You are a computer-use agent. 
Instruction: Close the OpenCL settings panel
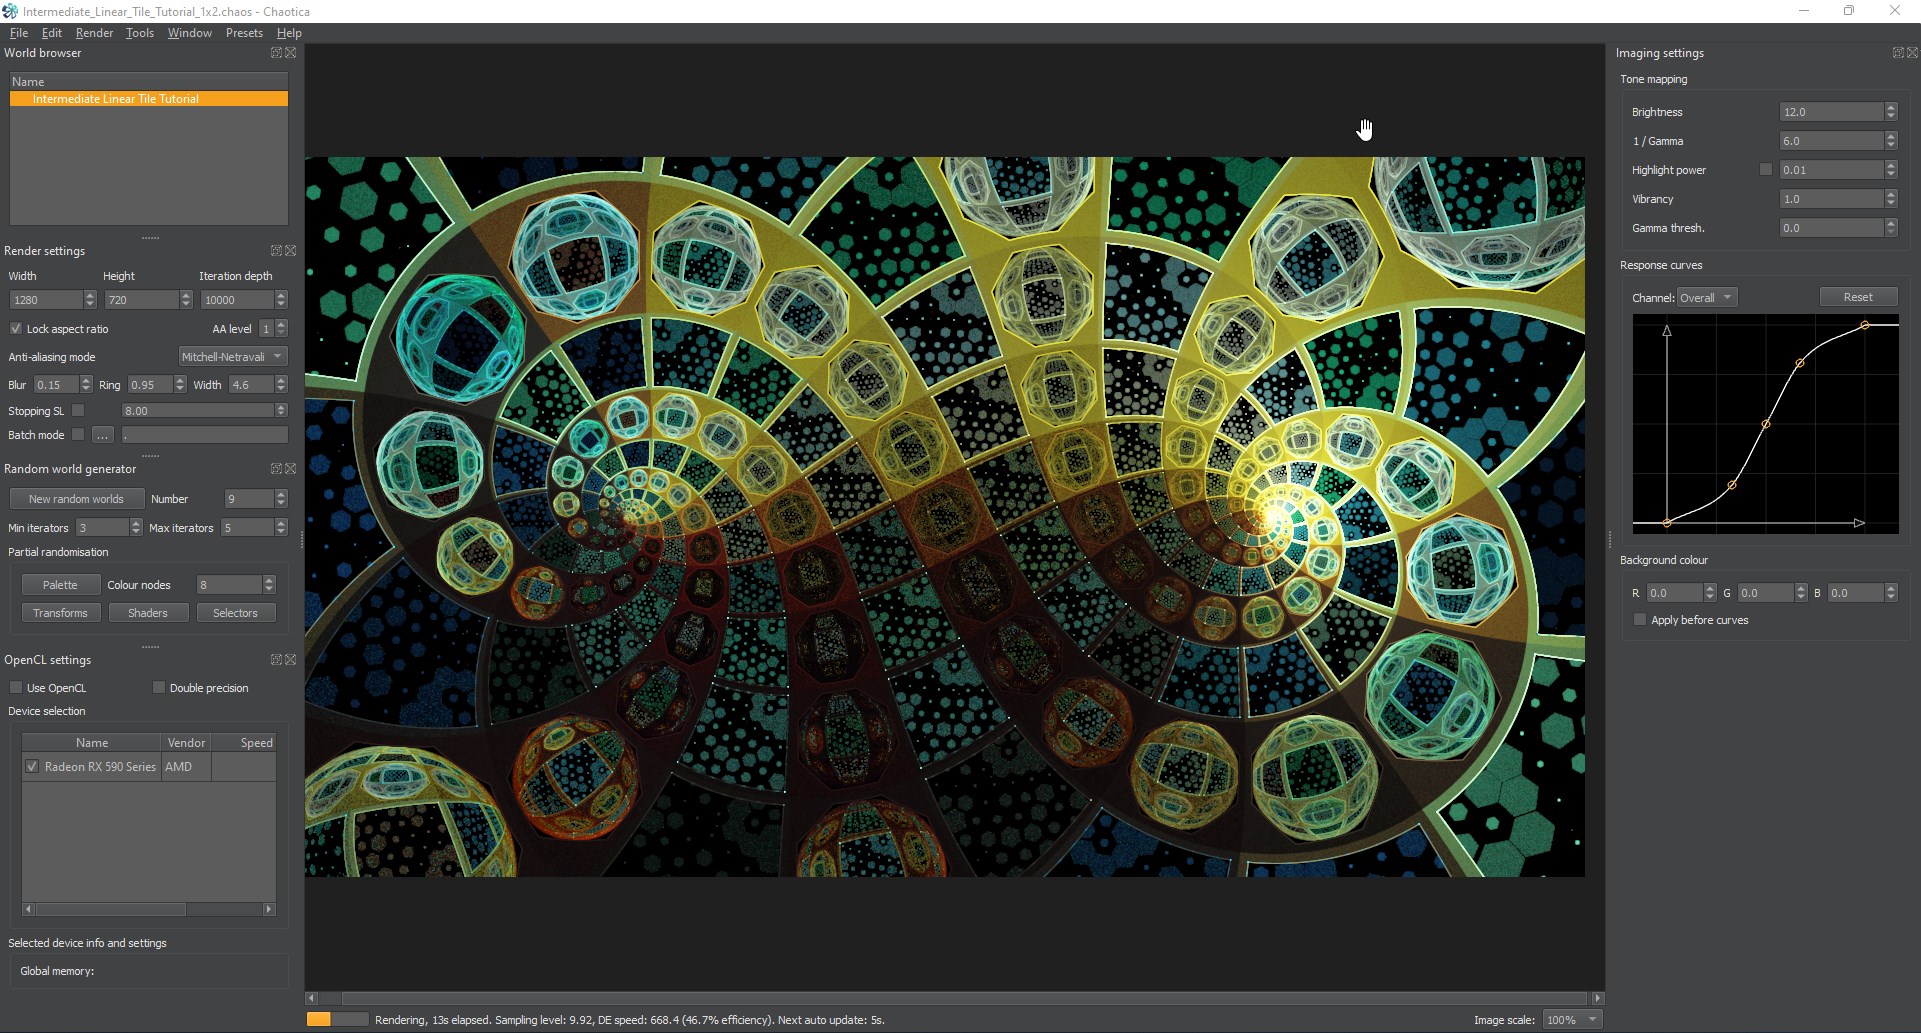(290, 660)
